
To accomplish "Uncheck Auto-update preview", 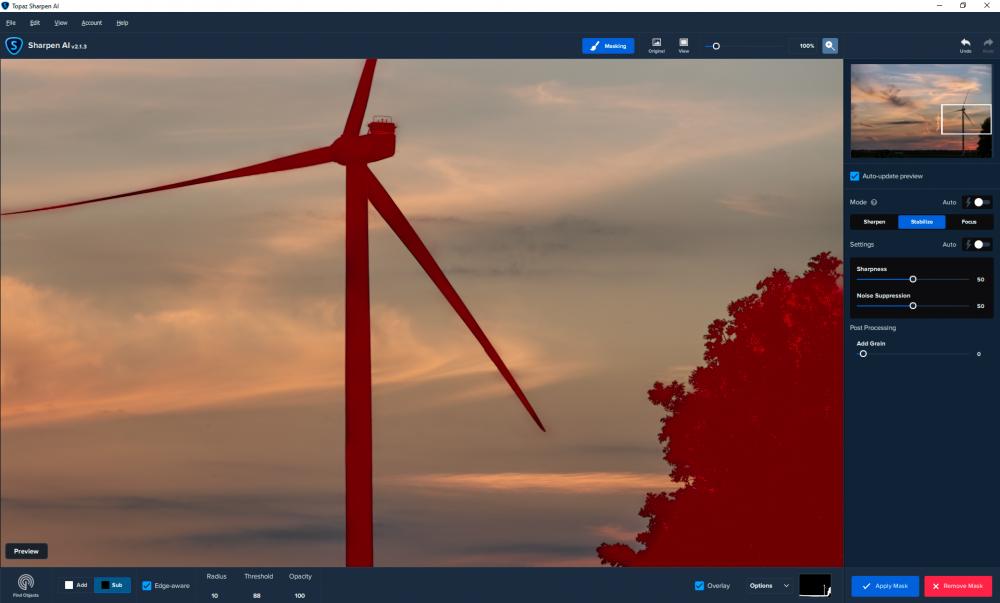I will point(855,176).
